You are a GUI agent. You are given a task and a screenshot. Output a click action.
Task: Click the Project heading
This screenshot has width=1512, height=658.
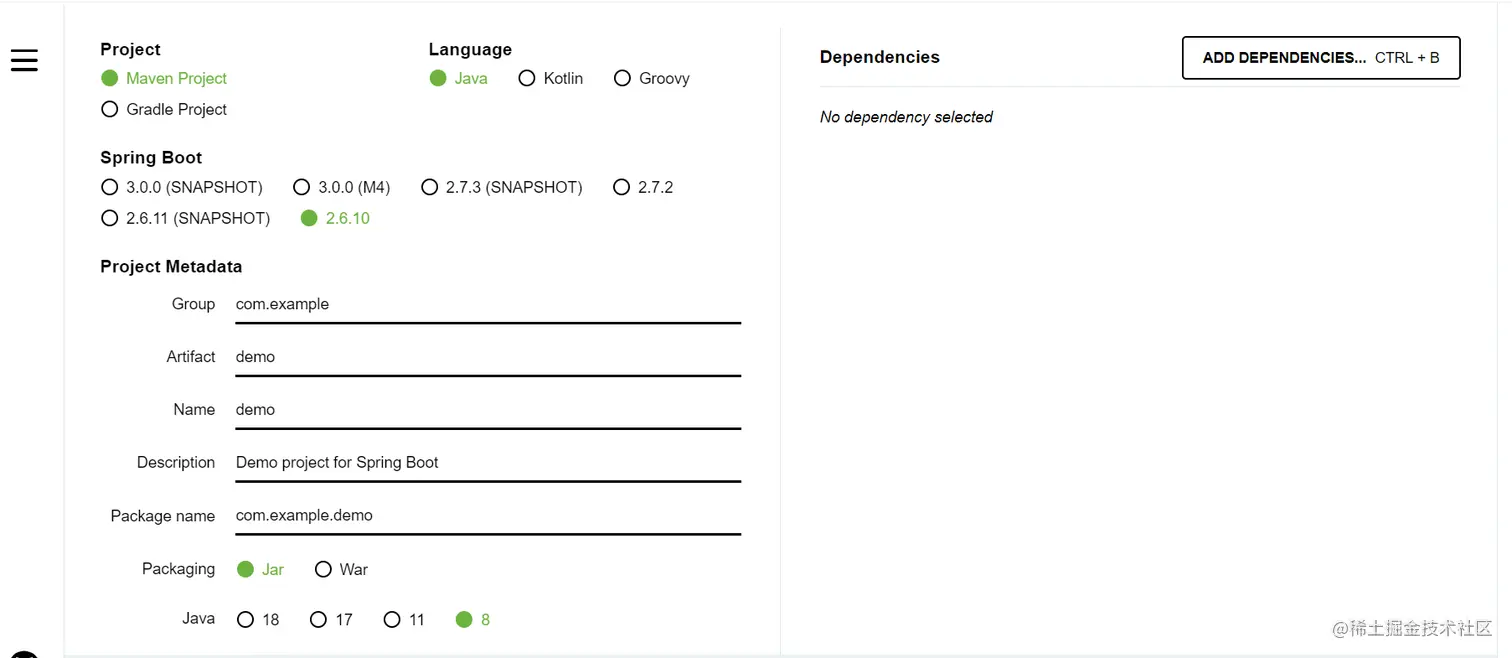click(x=130, y=49)
